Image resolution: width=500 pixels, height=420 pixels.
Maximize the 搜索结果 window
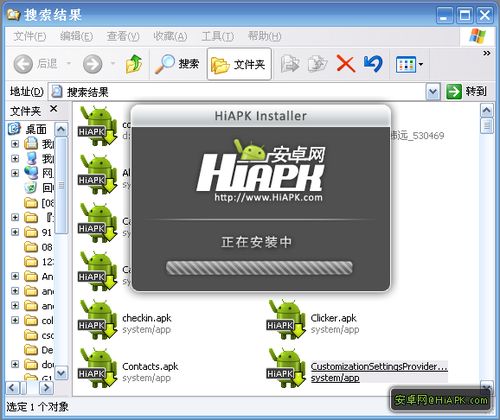click(x=465, y=15)
